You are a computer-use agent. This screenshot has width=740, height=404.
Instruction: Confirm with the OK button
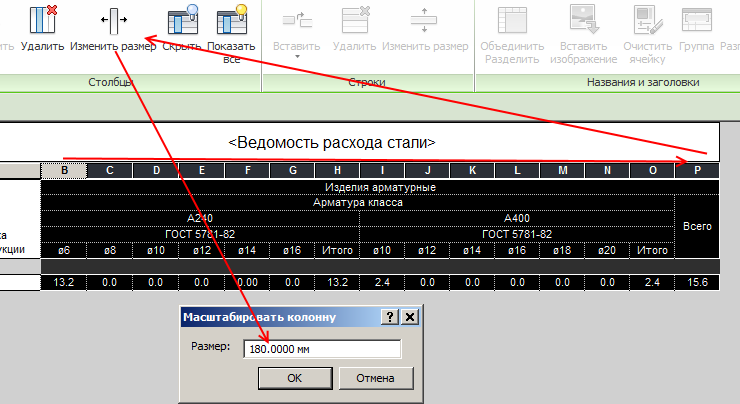tap(295, 378)
